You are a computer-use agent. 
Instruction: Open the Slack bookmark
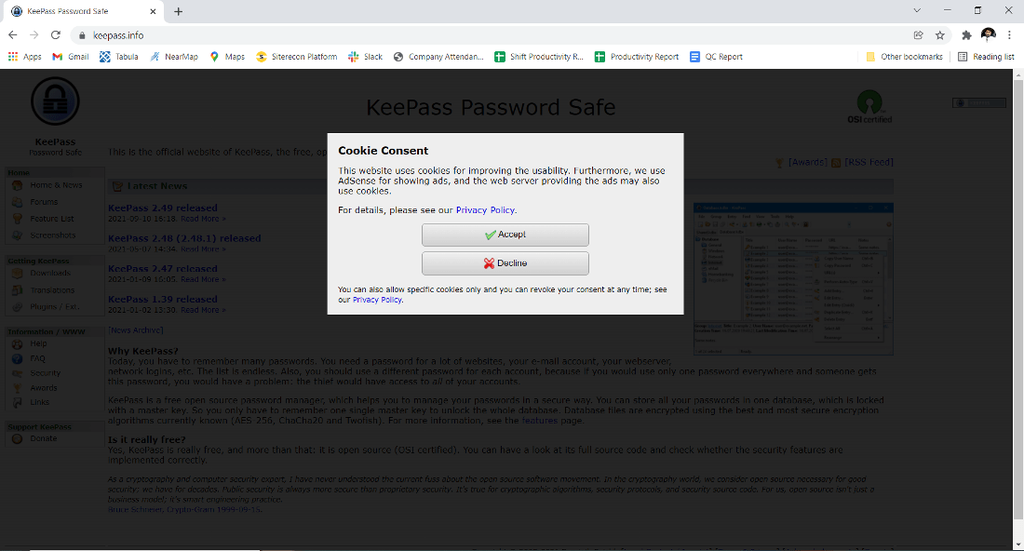[x=366, y=57]
